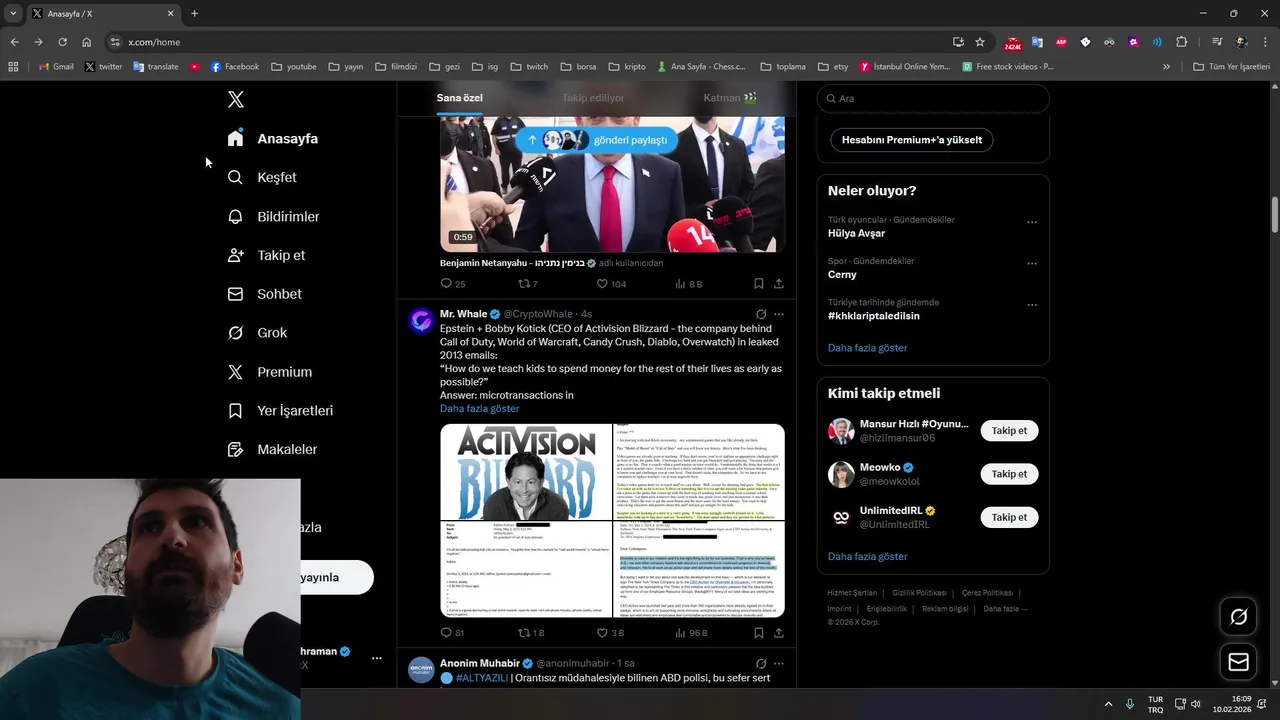Share the Mr. Whale post
Viewport: 1280px width, 720px height.
[779, 633]
